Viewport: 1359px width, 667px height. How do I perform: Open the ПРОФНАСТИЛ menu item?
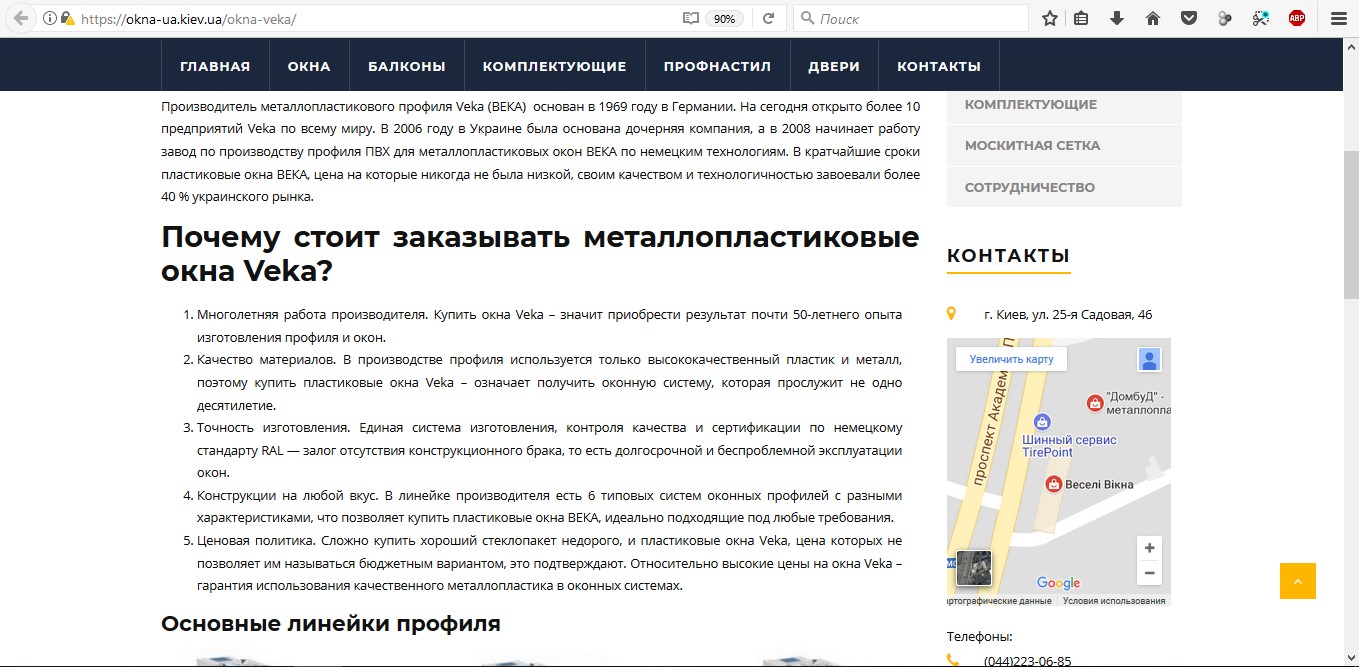(x=717, y=66)
